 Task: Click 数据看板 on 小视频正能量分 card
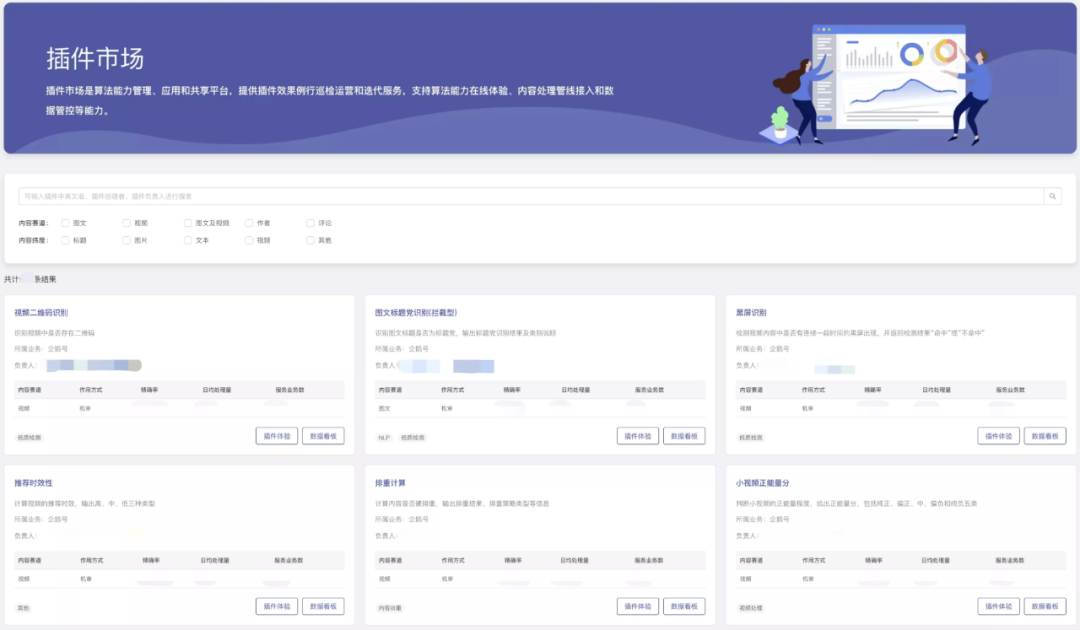point(1045,607)
